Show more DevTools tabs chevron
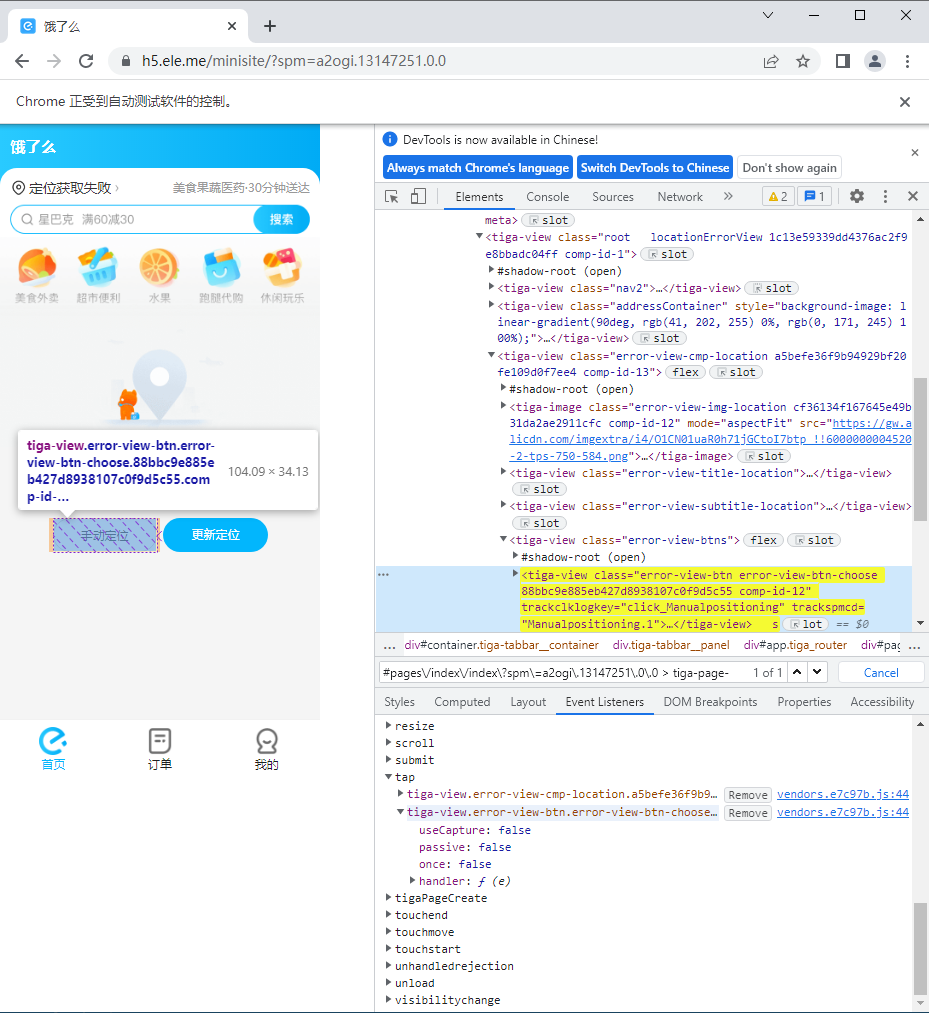 pyautogui.click(x=728, y=196)
